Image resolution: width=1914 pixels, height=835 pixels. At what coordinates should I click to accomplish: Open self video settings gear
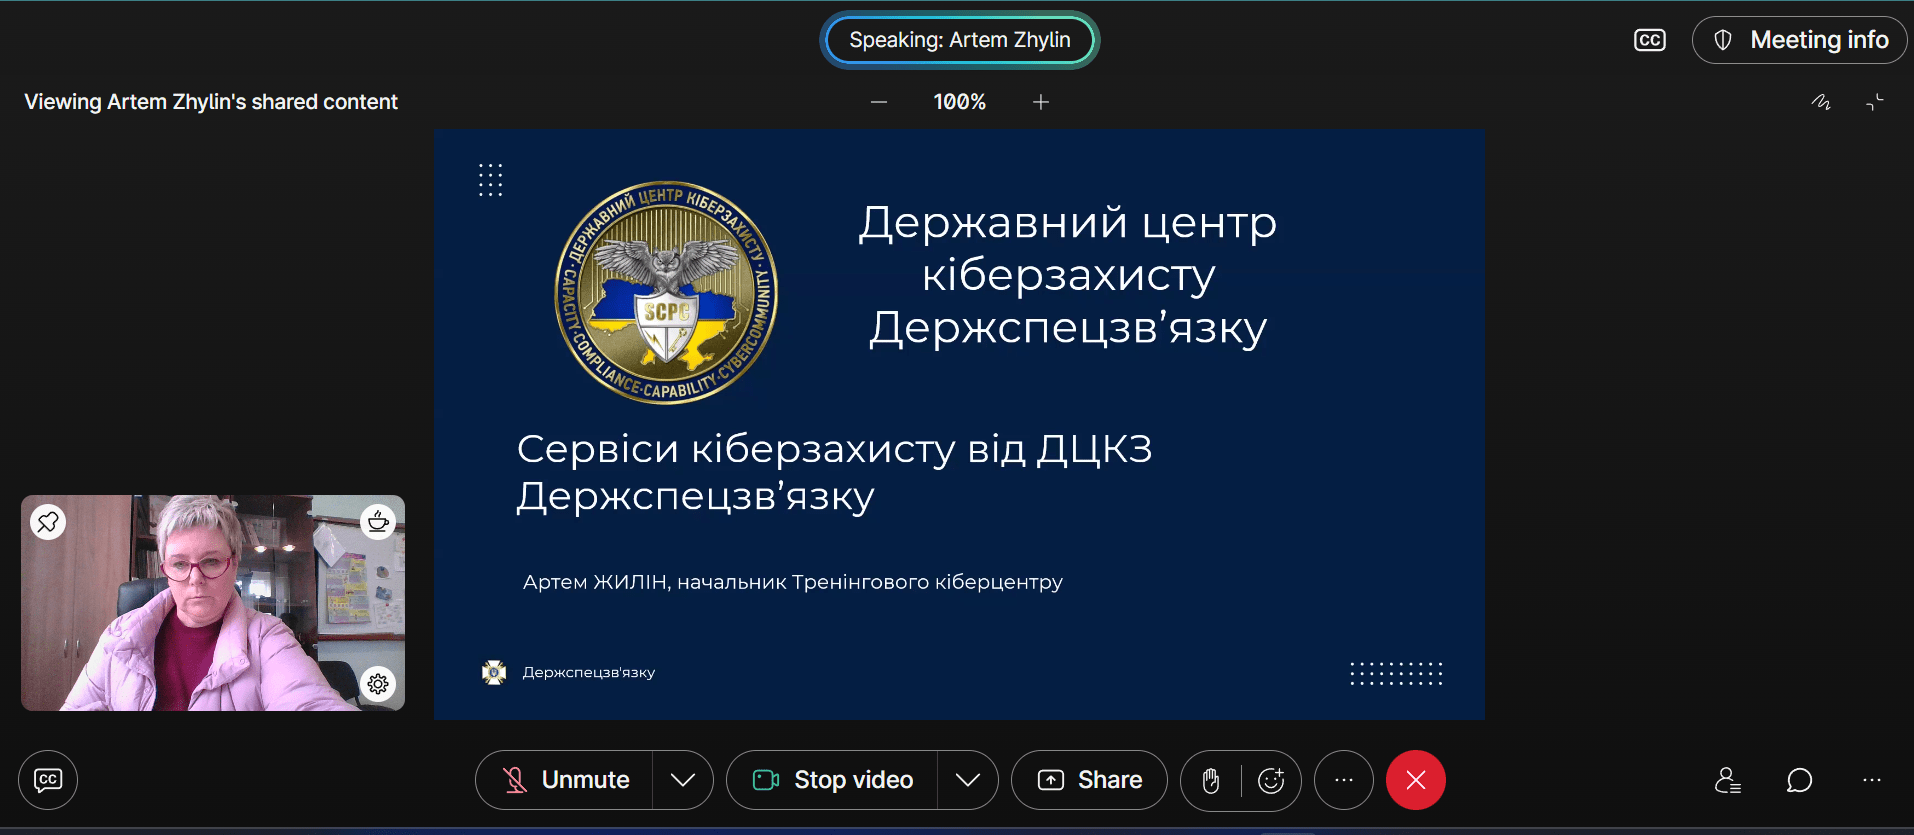(x=378, y=684)
